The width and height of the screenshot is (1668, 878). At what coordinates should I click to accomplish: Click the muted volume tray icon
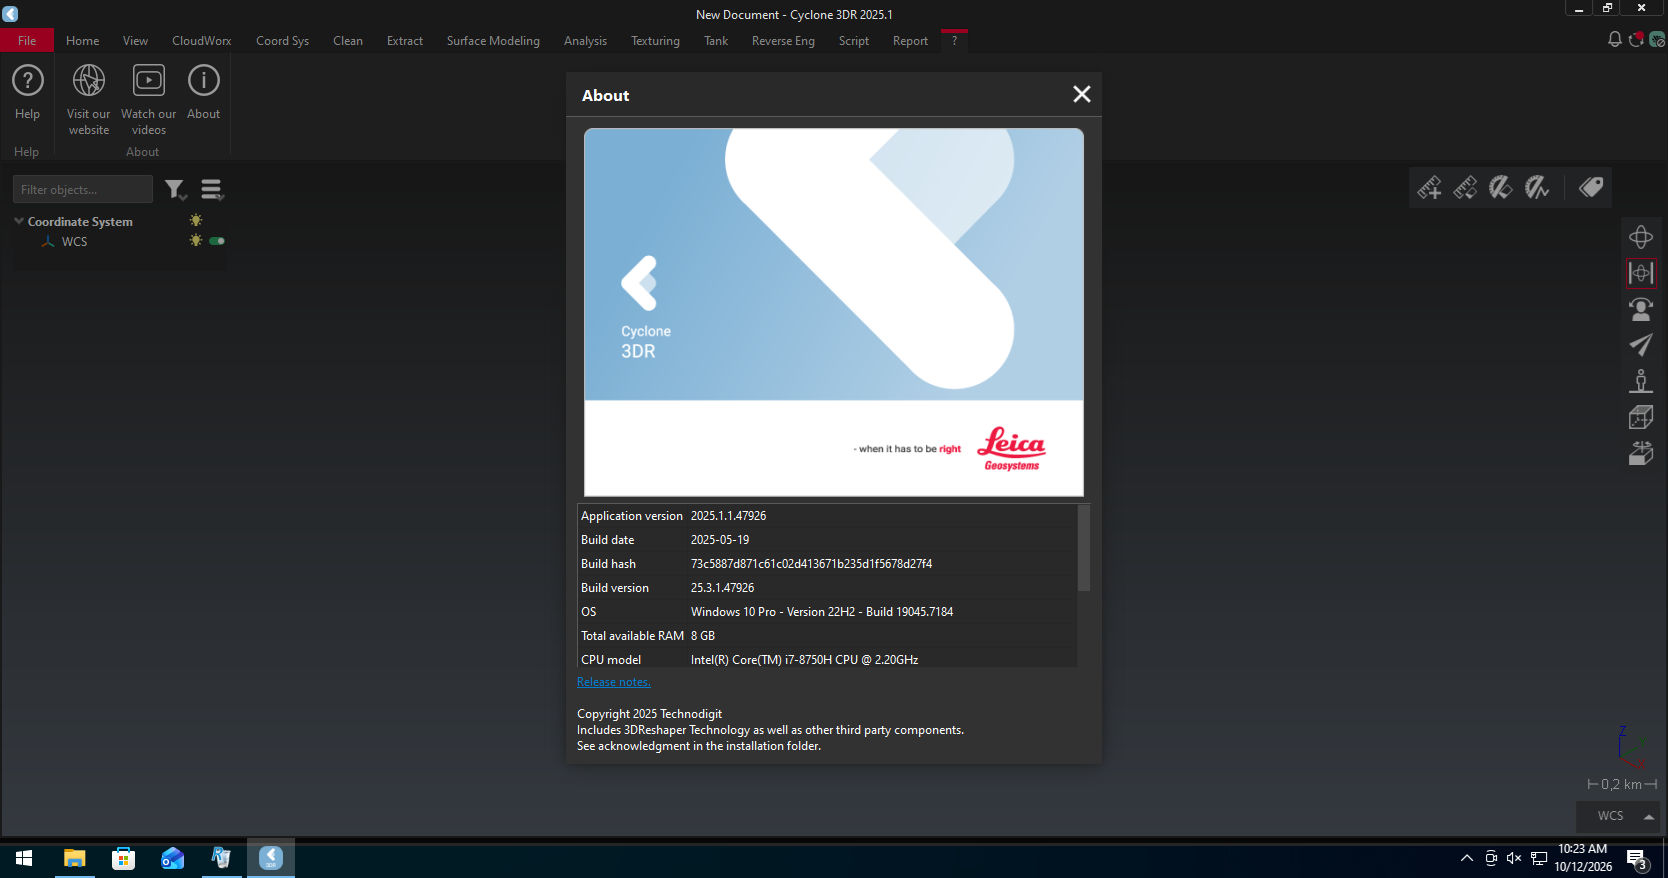[x=1514, y=858]
